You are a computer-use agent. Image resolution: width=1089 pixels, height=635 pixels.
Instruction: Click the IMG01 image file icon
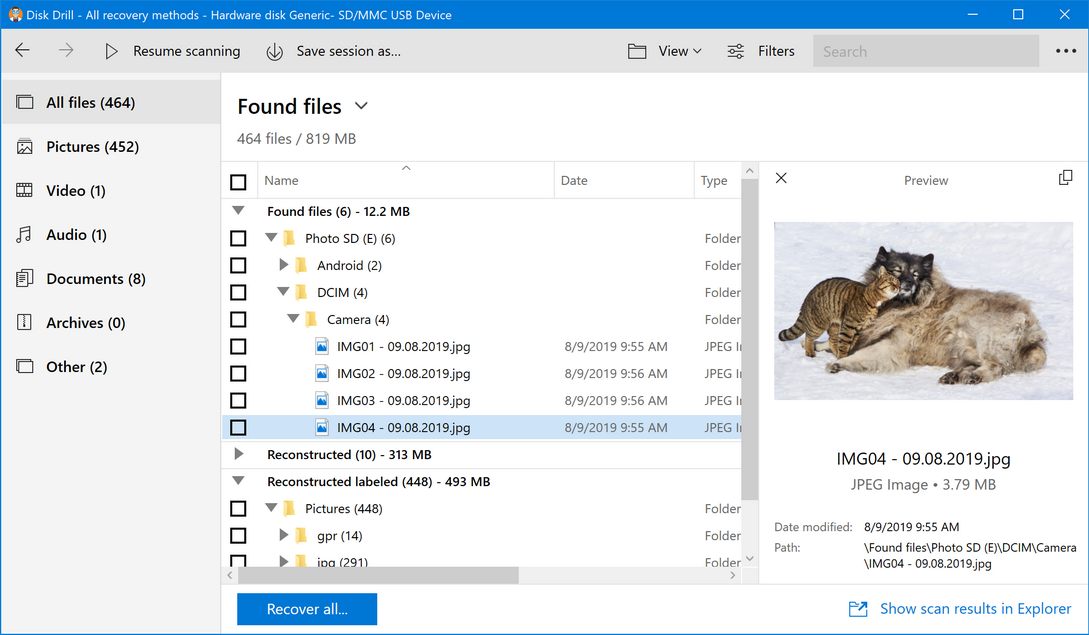pyautogui.click(x=322, y=346)
